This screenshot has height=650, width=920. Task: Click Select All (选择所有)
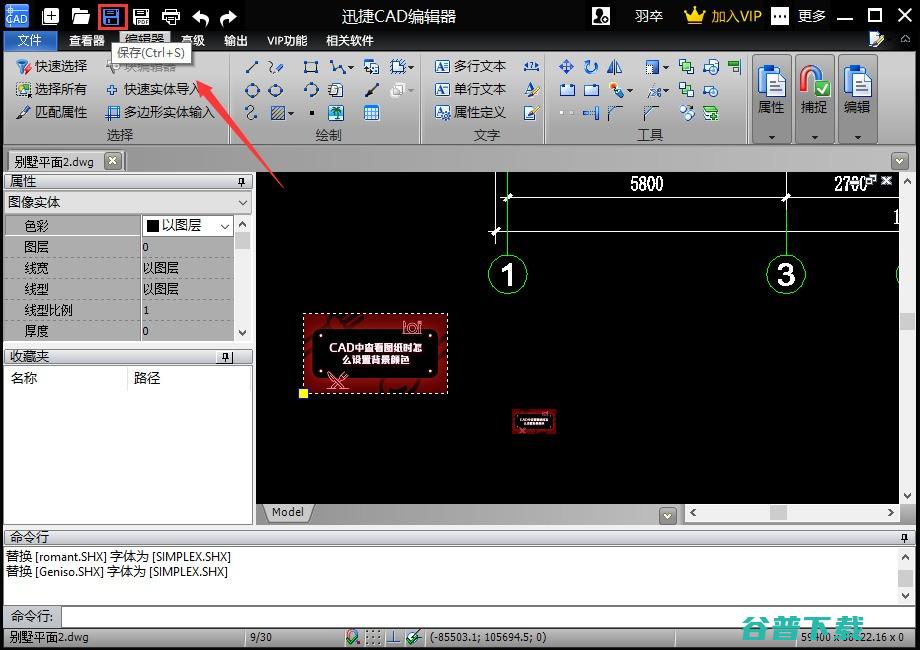[x=52, y=89]
